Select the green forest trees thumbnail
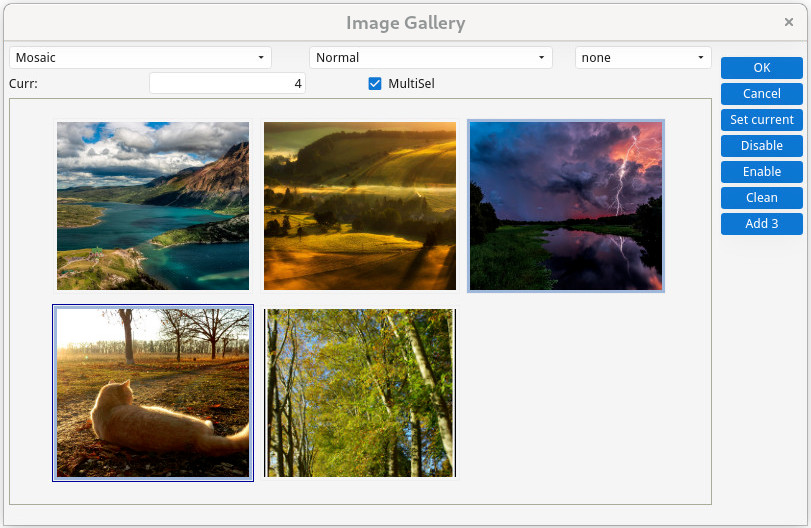 point(360,393)
